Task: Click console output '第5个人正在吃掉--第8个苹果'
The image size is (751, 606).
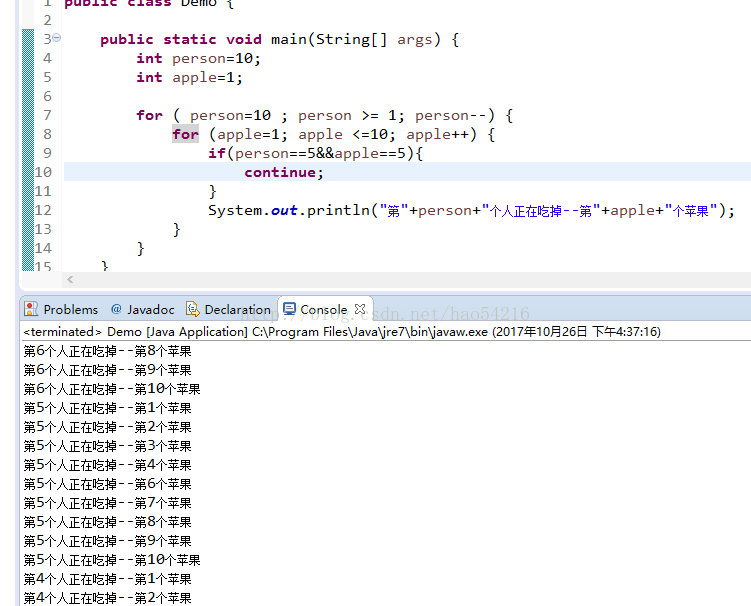Action: (x=107, y=522)
